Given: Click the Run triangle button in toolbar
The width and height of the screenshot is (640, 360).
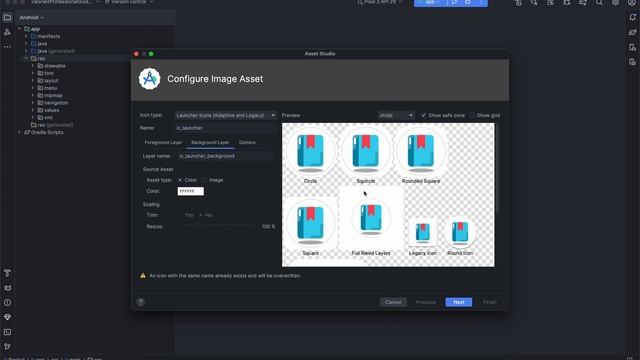Looking at the screenshot, I should (454, 2).
